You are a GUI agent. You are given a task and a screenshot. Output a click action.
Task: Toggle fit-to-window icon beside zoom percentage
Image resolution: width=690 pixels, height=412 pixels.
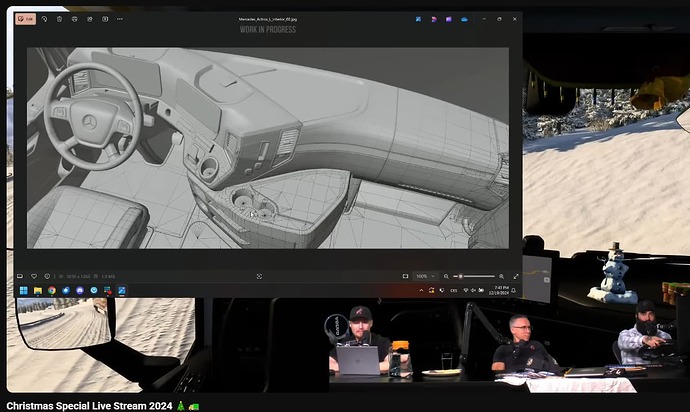[x=404, y=276]
